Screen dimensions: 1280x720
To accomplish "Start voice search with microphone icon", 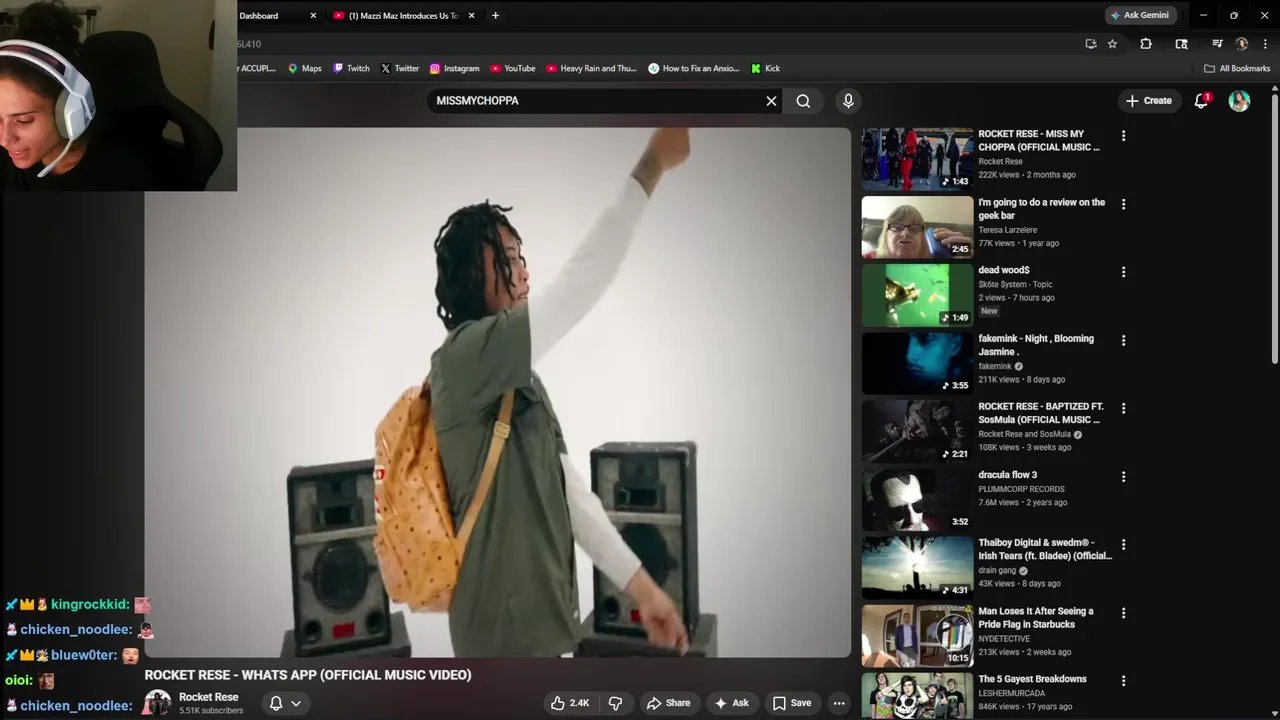I will point(848,101).
